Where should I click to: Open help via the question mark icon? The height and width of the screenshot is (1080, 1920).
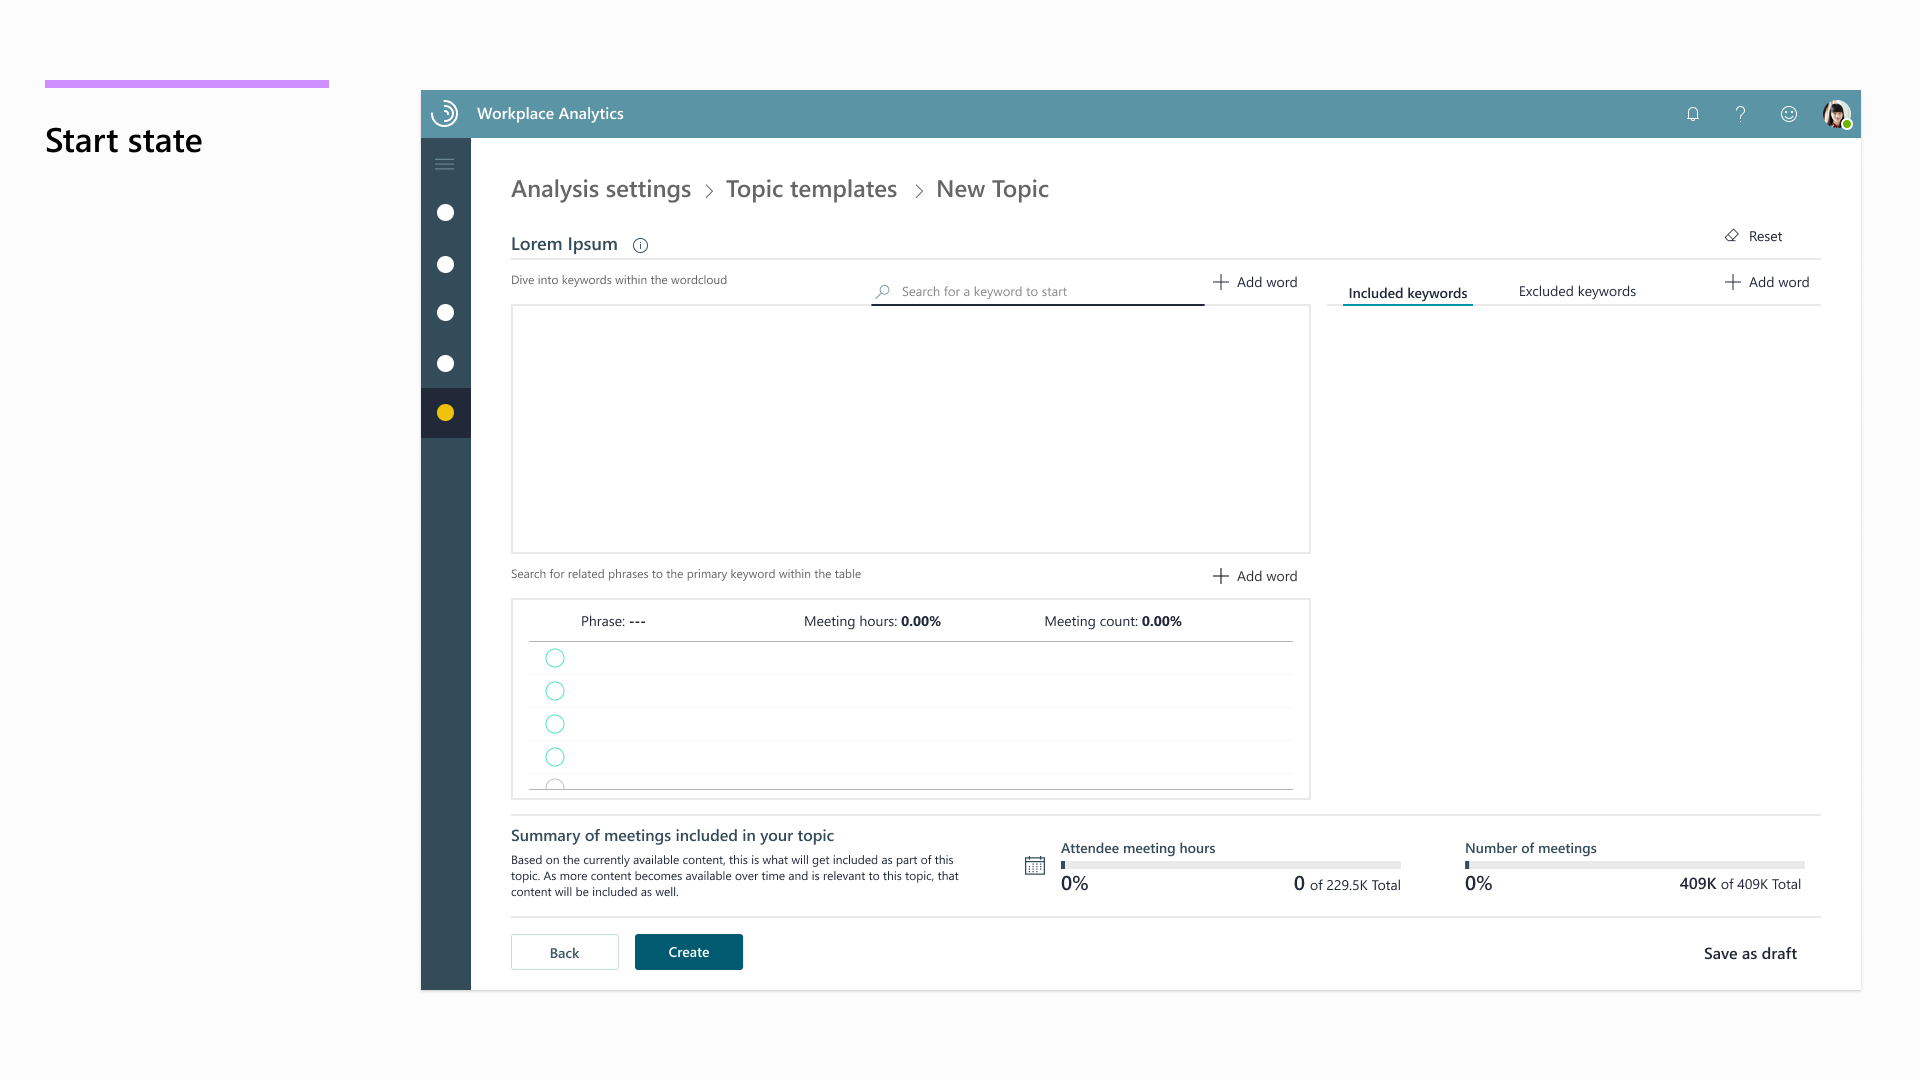click(x=1740, y=114)
